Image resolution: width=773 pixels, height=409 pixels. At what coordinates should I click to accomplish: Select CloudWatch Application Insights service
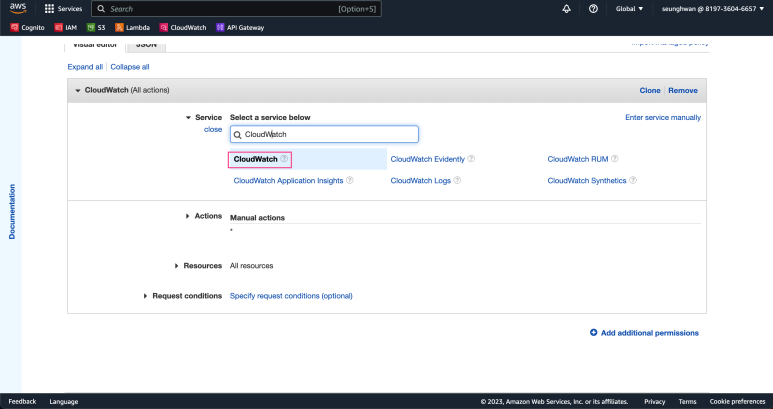pos(288,181)
